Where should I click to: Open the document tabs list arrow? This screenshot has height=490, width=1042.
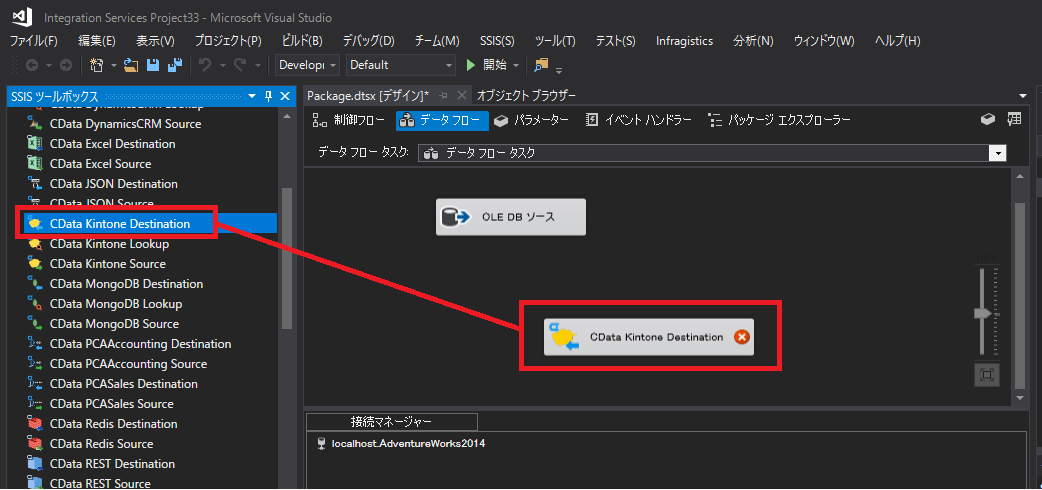pyautogui.click(x=1021, y=96)
